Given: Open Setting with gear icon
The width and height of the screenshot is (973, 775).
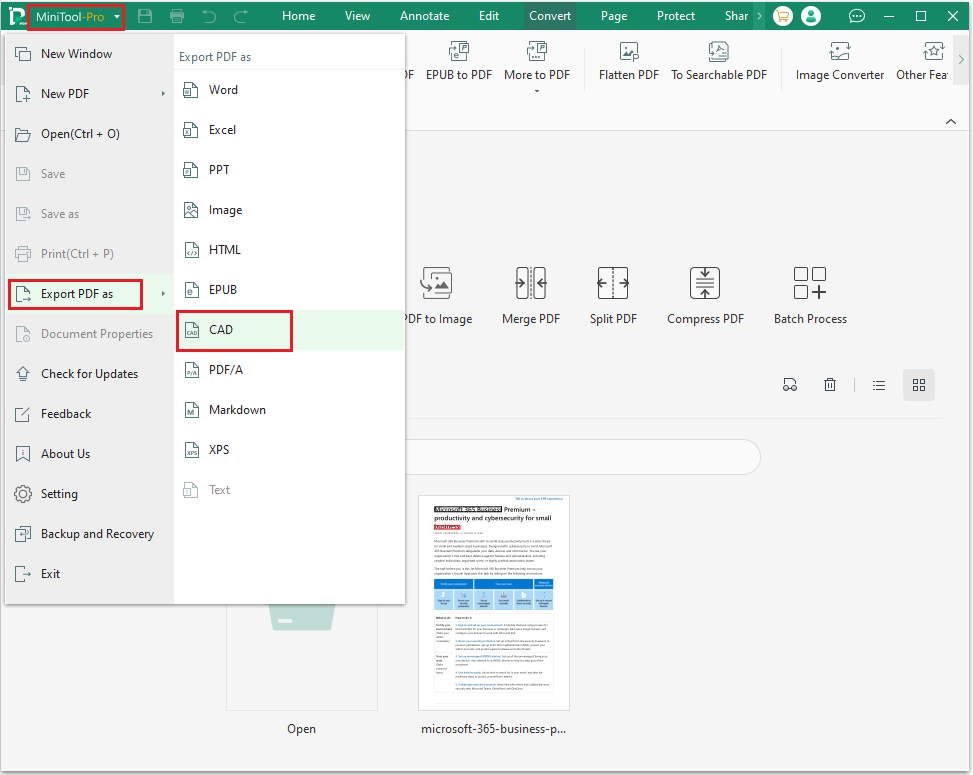Looking at the screenshot, I should [90, 494].
